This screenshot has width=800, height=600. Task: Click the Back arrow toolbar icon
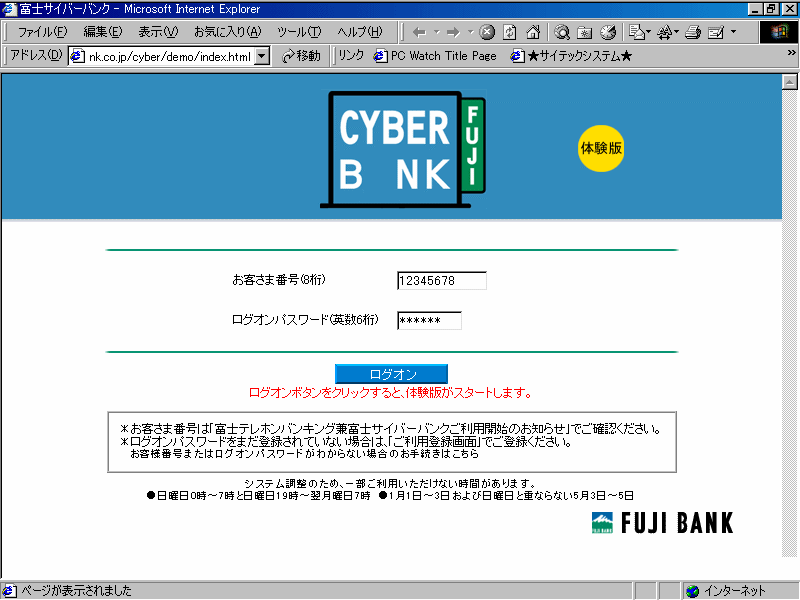pos(419,33)
